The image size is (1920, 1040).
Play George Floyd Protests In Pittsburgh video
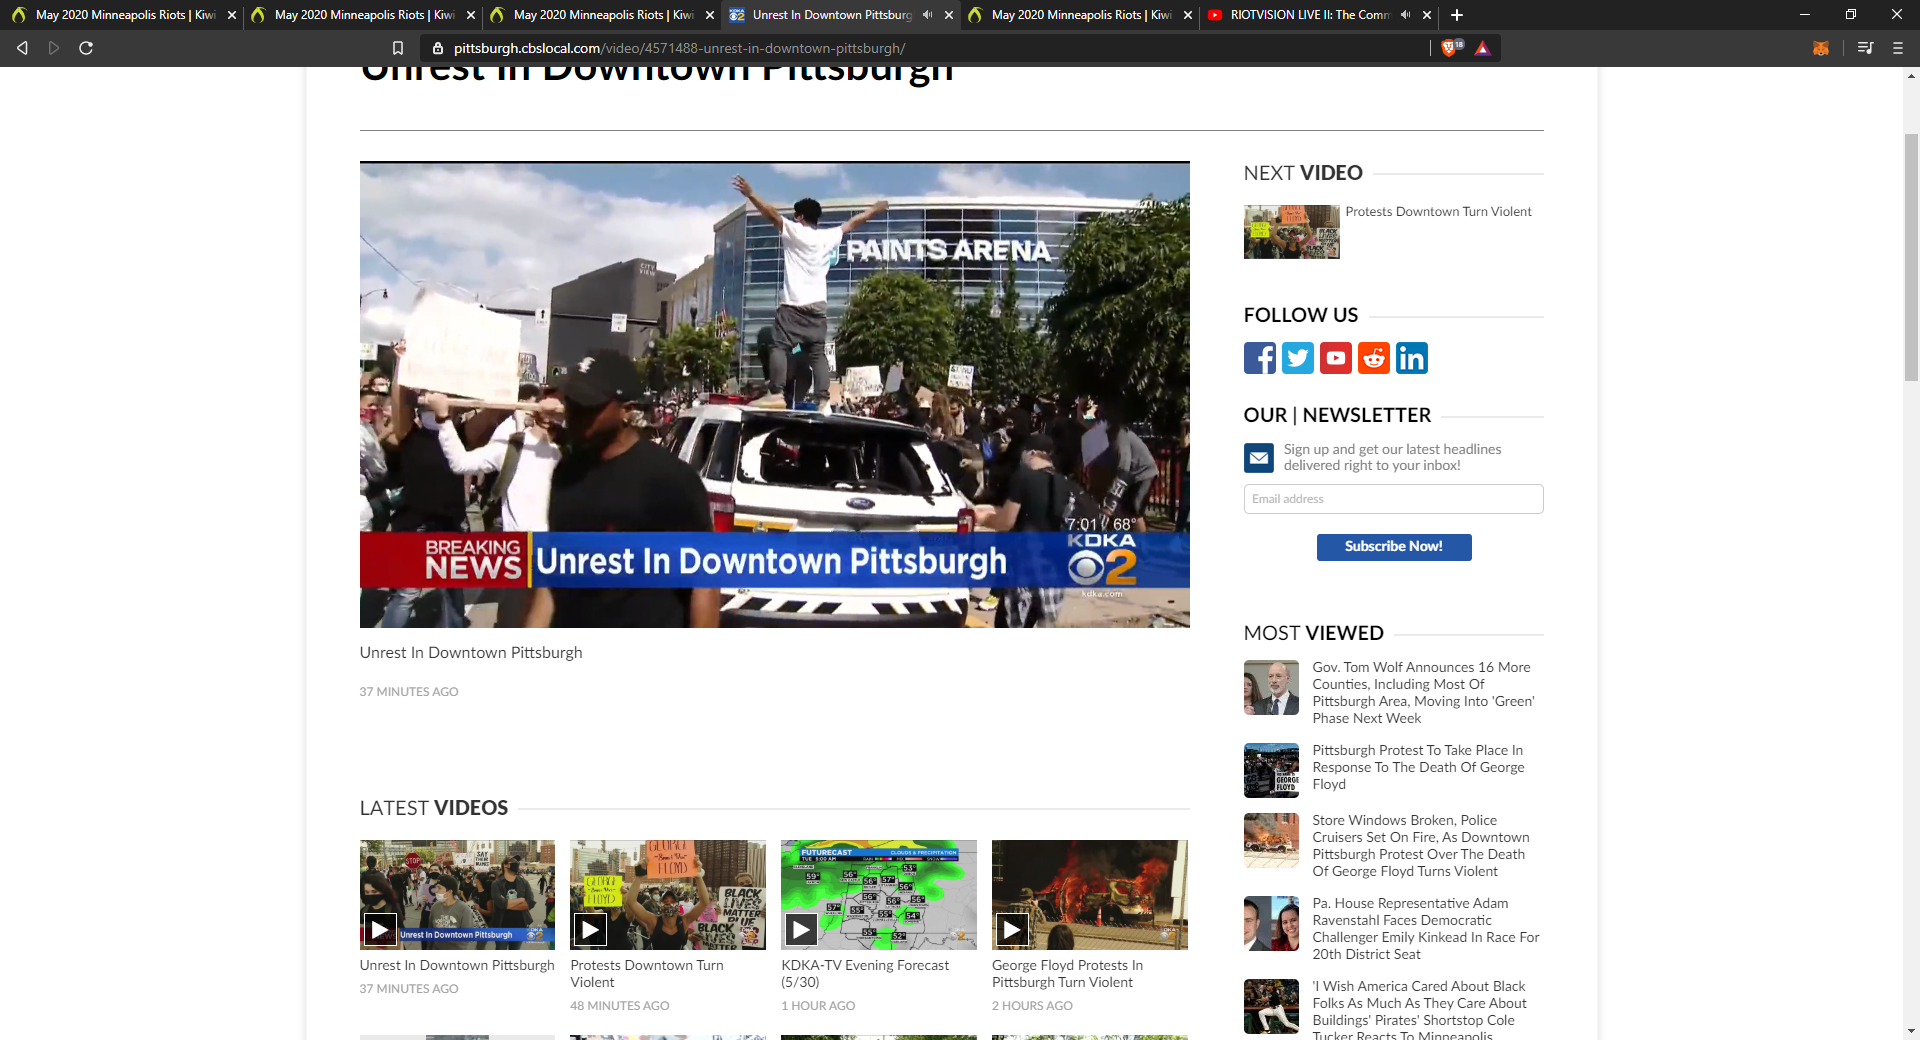tap(1012, 930)
